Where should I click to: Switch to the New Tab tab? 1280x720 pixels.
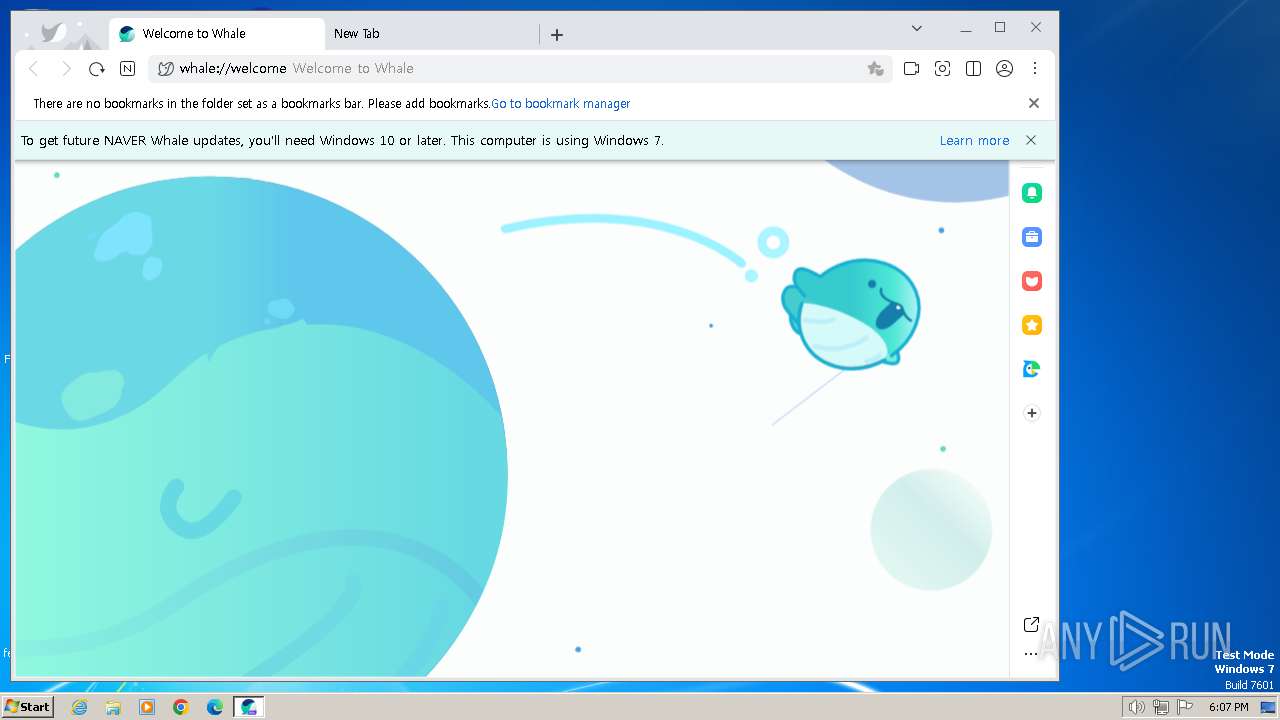[430, 34]
